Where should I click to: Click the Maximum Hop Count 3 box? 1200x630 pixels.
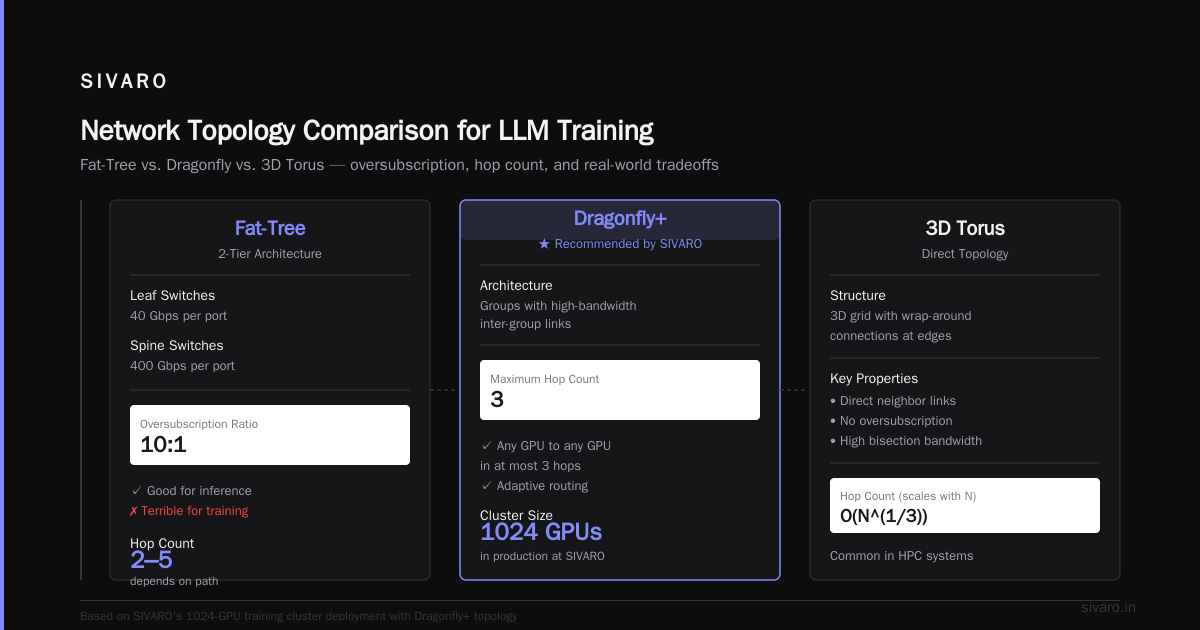coord(620,390)
